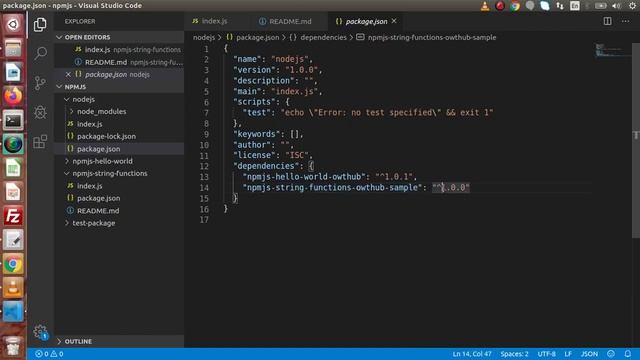640x360 pixels.
Task: Change end of line sequence LF
Action: 568,354
